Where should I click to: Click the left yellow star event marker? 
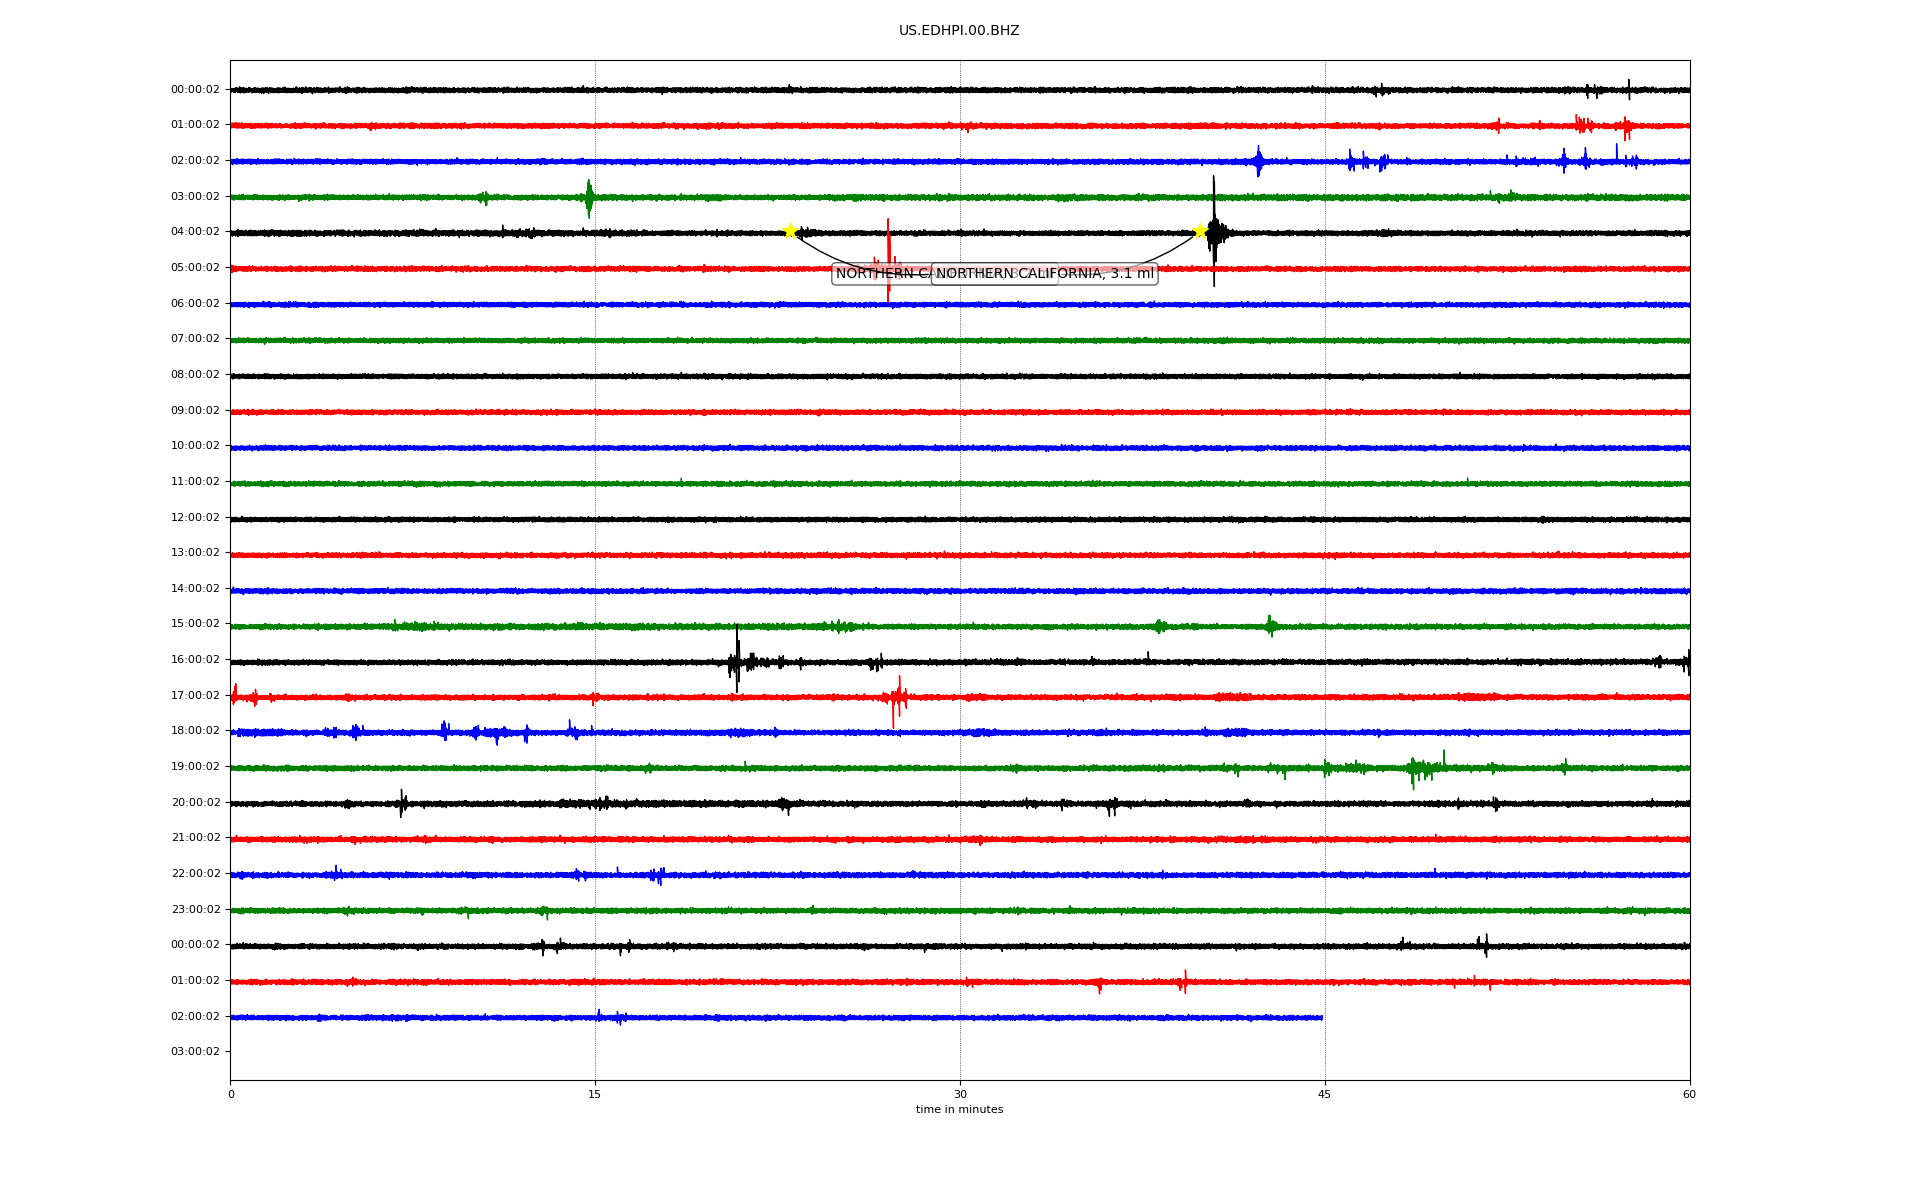(790, 232)
